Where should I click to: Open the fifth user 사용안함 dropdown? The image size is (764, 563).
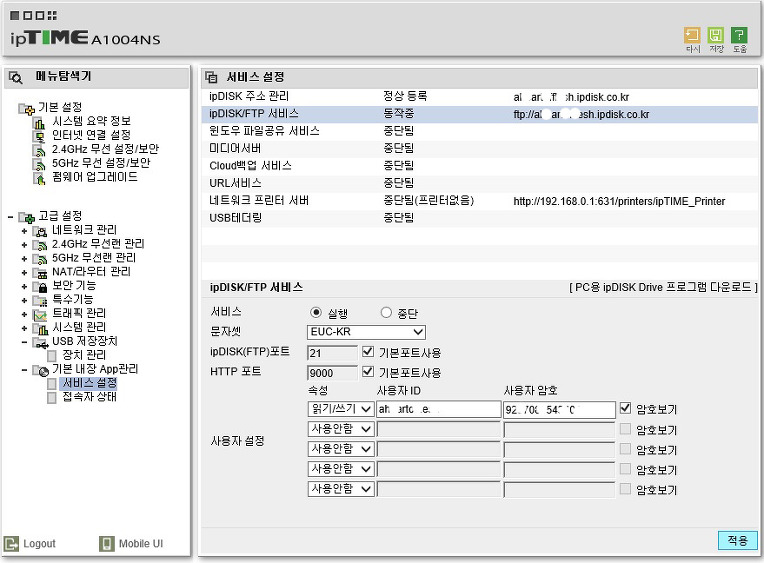341,489
